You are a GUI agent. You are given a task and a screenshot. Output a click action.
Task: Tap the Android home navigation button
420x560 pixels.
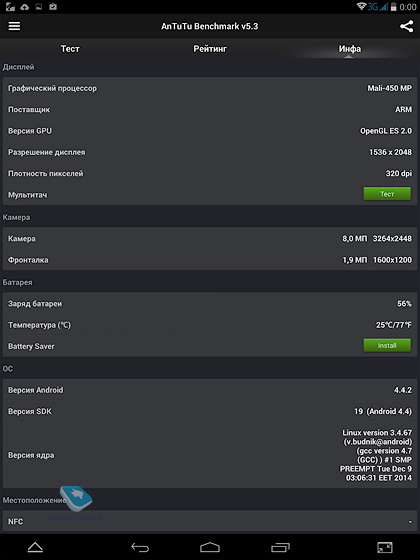210,547
